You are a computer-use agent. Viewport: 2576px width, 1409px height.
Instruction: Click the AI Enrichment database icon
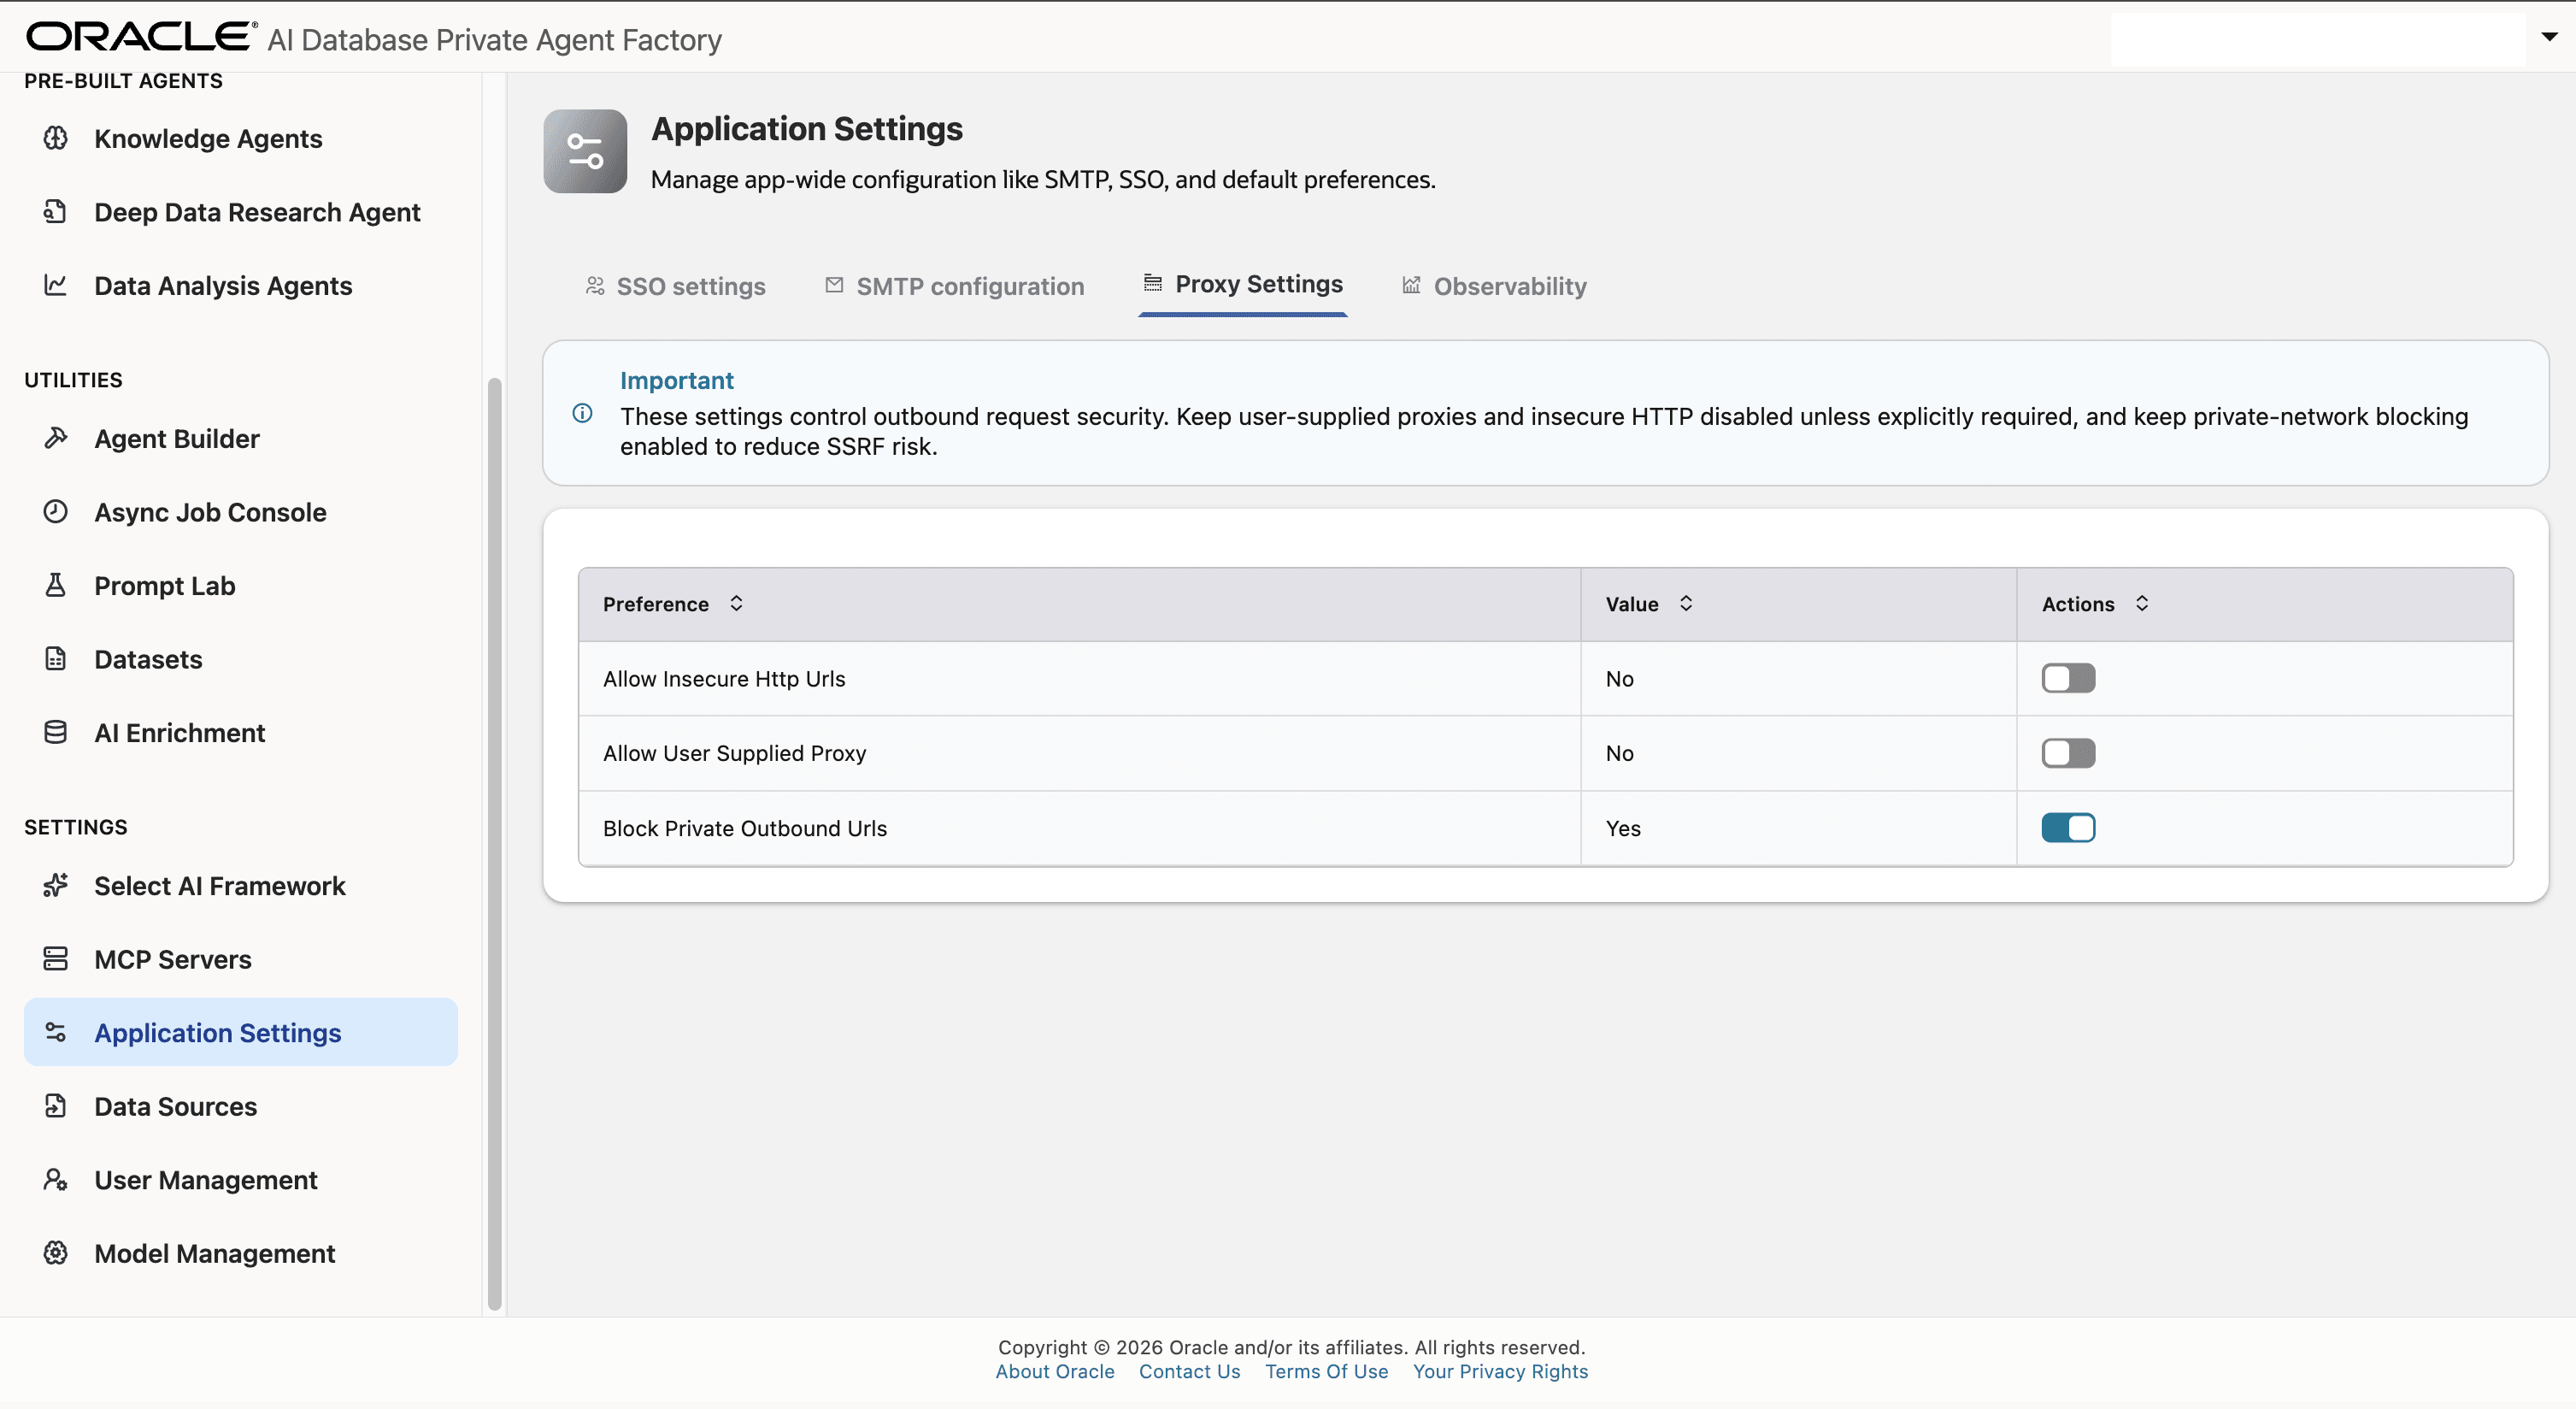pyautogui.click(x=56, y=732)
